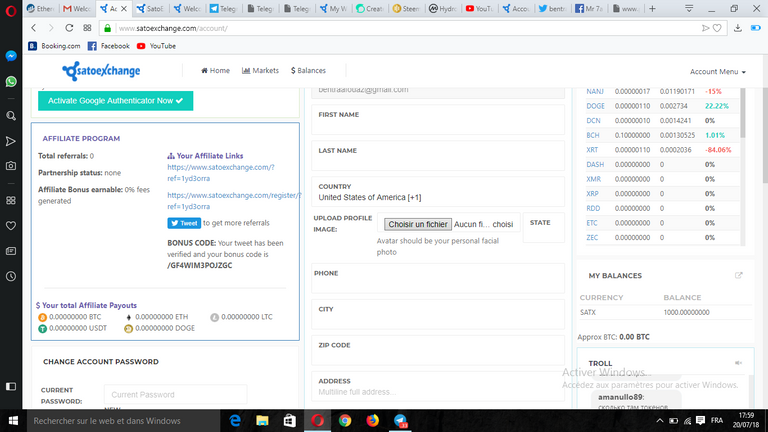Switch to the Gmail Welcome tab
The height and width of the screenshot is (432, 768).
(x=77, y=8)
